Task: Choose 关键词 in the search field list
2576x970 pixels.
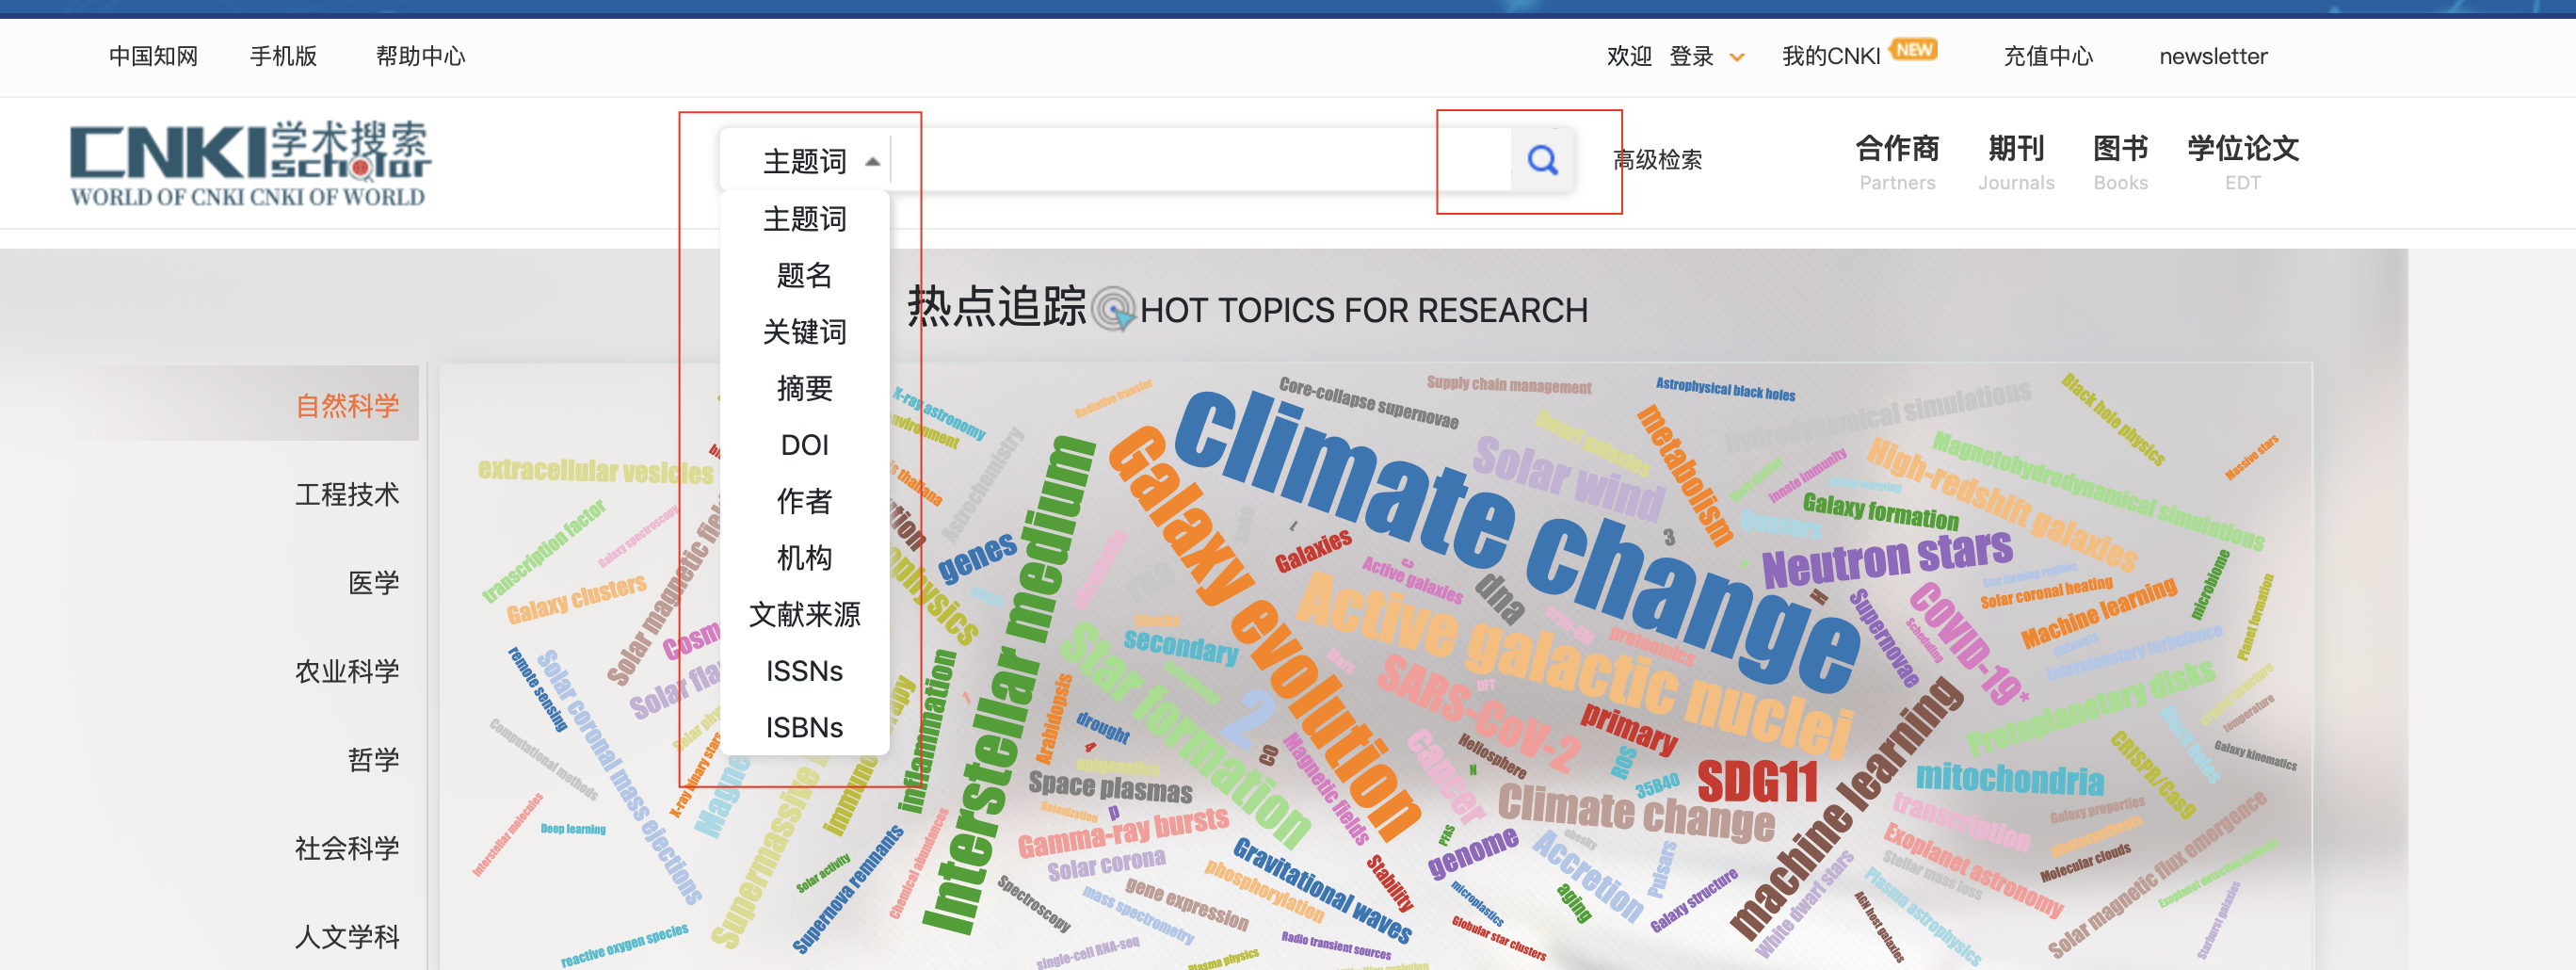Action: pyautogui.click(x=804, y=332)
